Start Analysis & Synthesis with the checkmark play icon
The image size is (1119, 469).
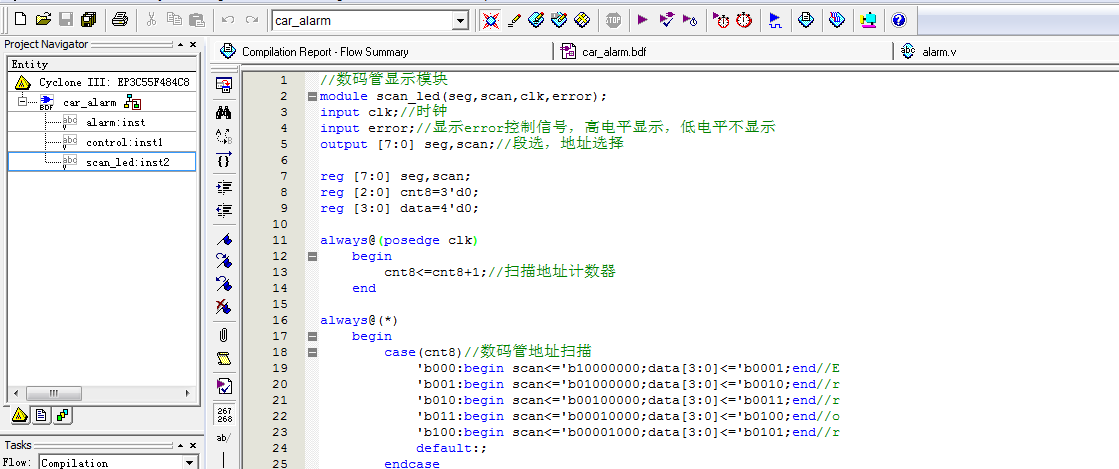tap(667, 20)
